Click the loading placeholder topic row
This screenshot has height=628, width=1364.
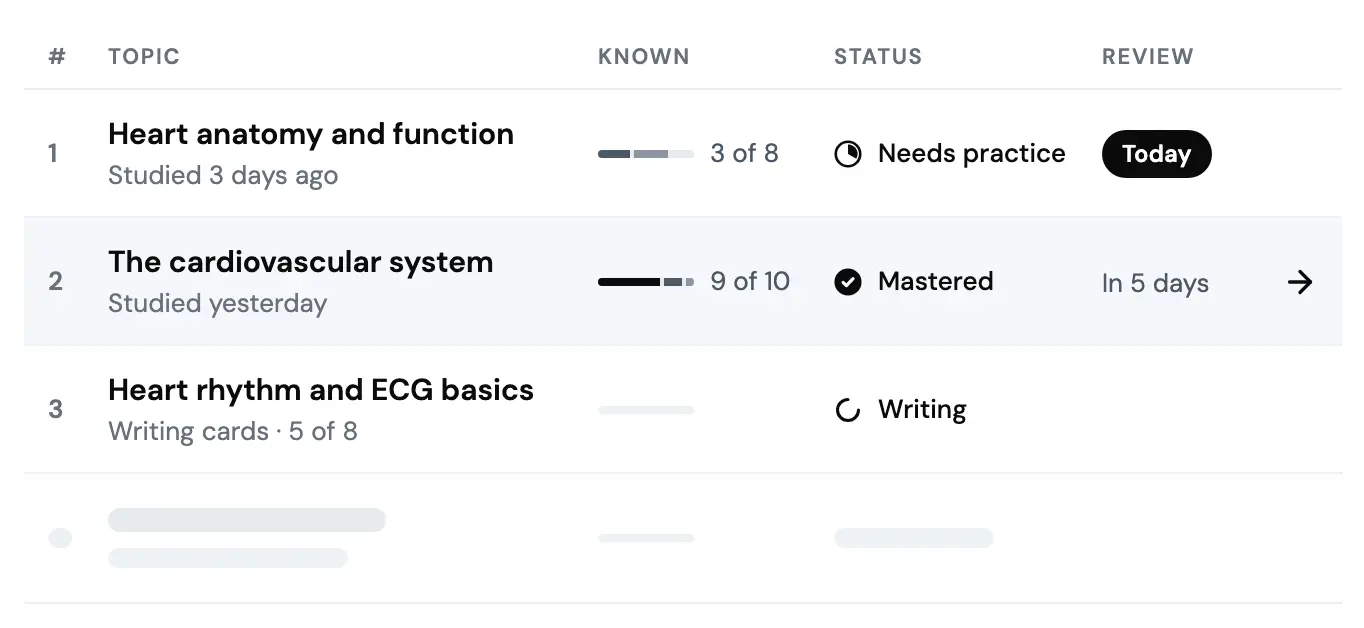[x=683, y=538]
